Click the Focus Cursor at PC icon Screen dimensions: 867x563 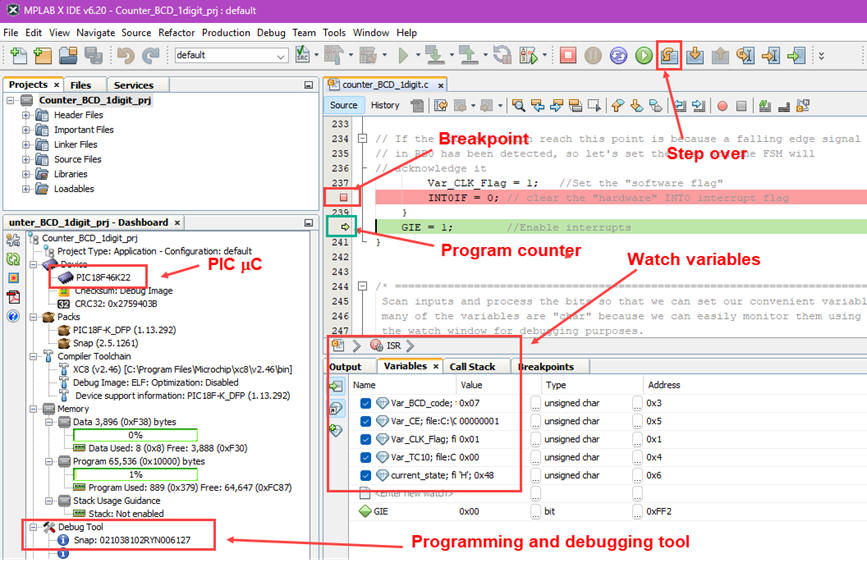[x=796, y=55]
